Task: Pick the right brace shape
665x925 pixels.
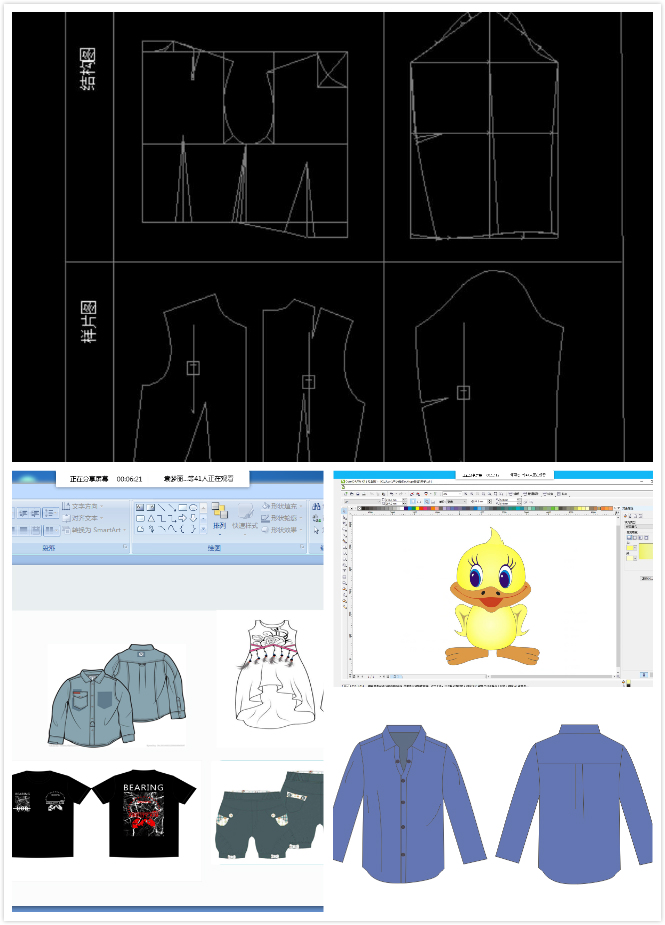Action: pyautogui.click(x=193, y=529)
